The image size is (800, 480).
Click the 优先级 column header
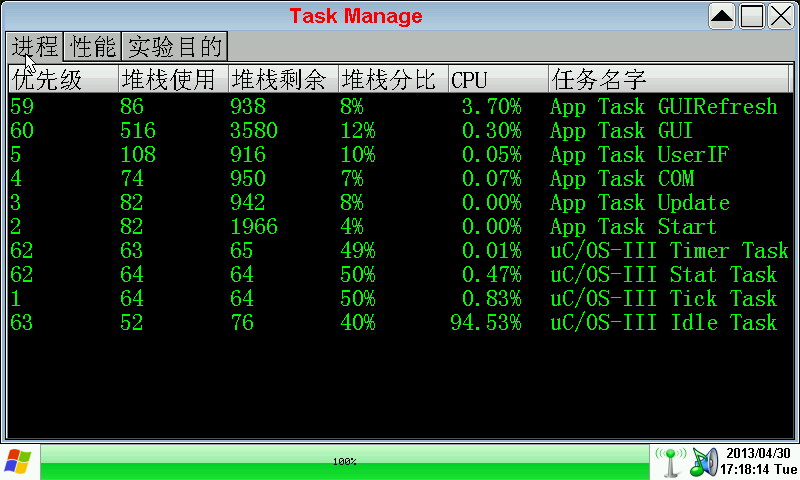click(x=63, y=80)
